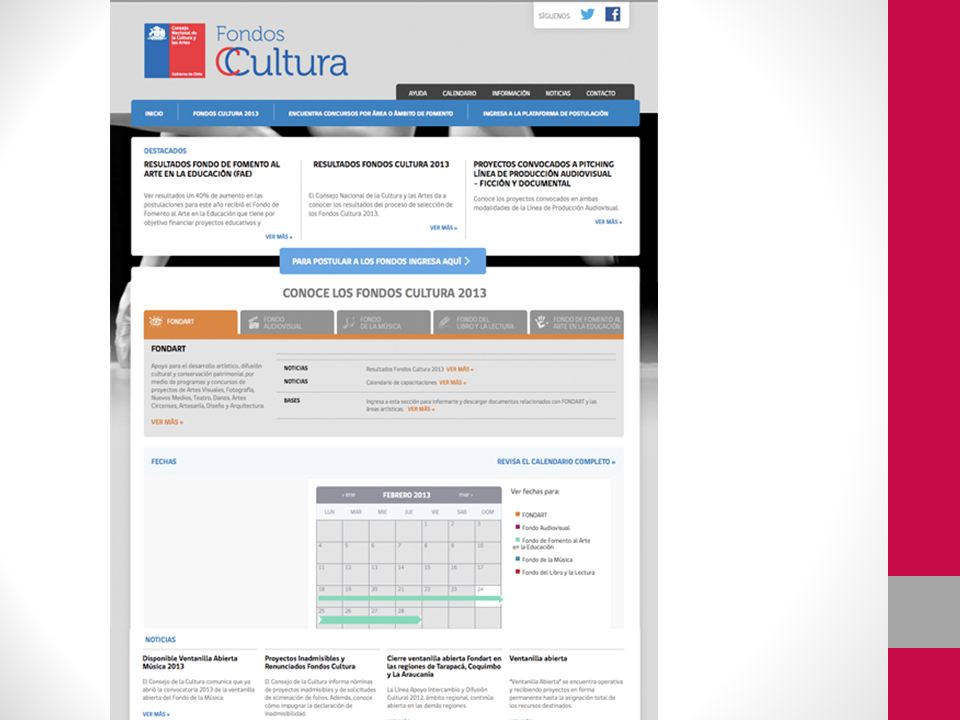
Task: Open Ver más under Resultados FAE
Action: coord(279,237)
